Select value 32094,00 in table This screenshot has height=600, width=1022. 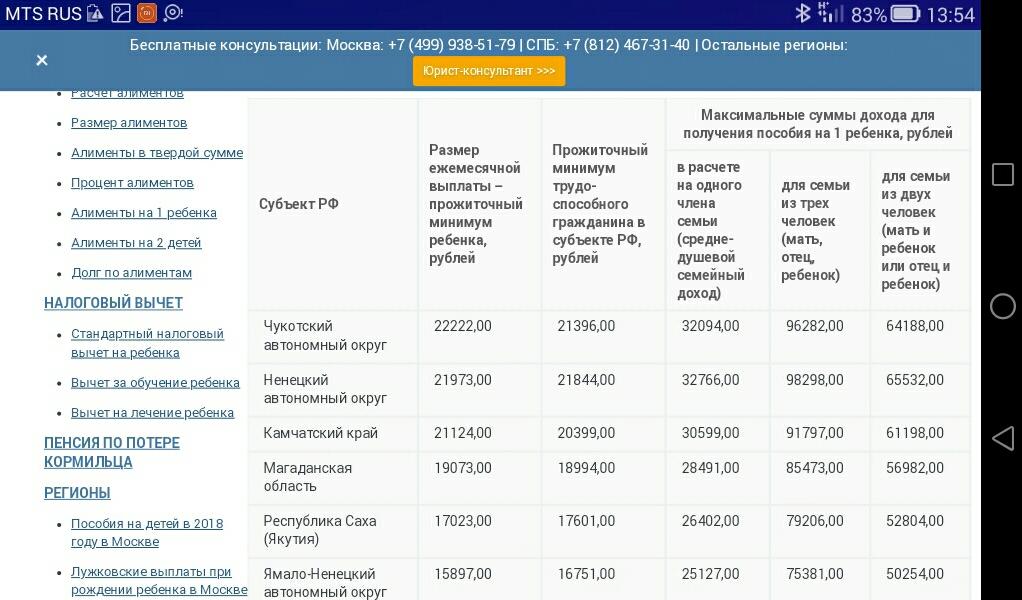click(710, 326)
